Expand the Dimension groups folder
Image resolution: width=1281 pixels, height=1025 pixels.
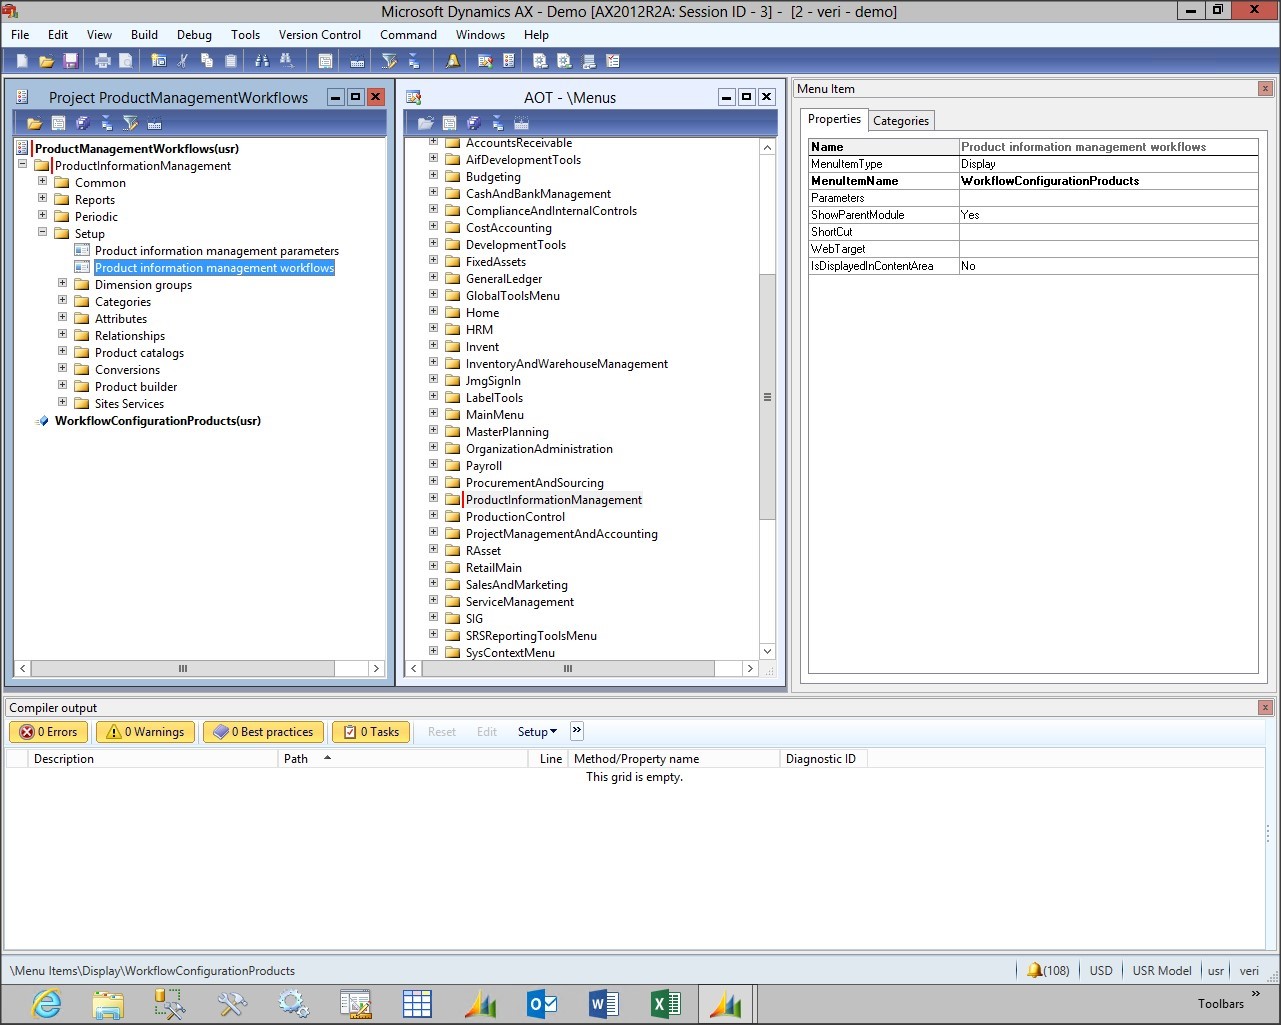[x=62, y=284]
